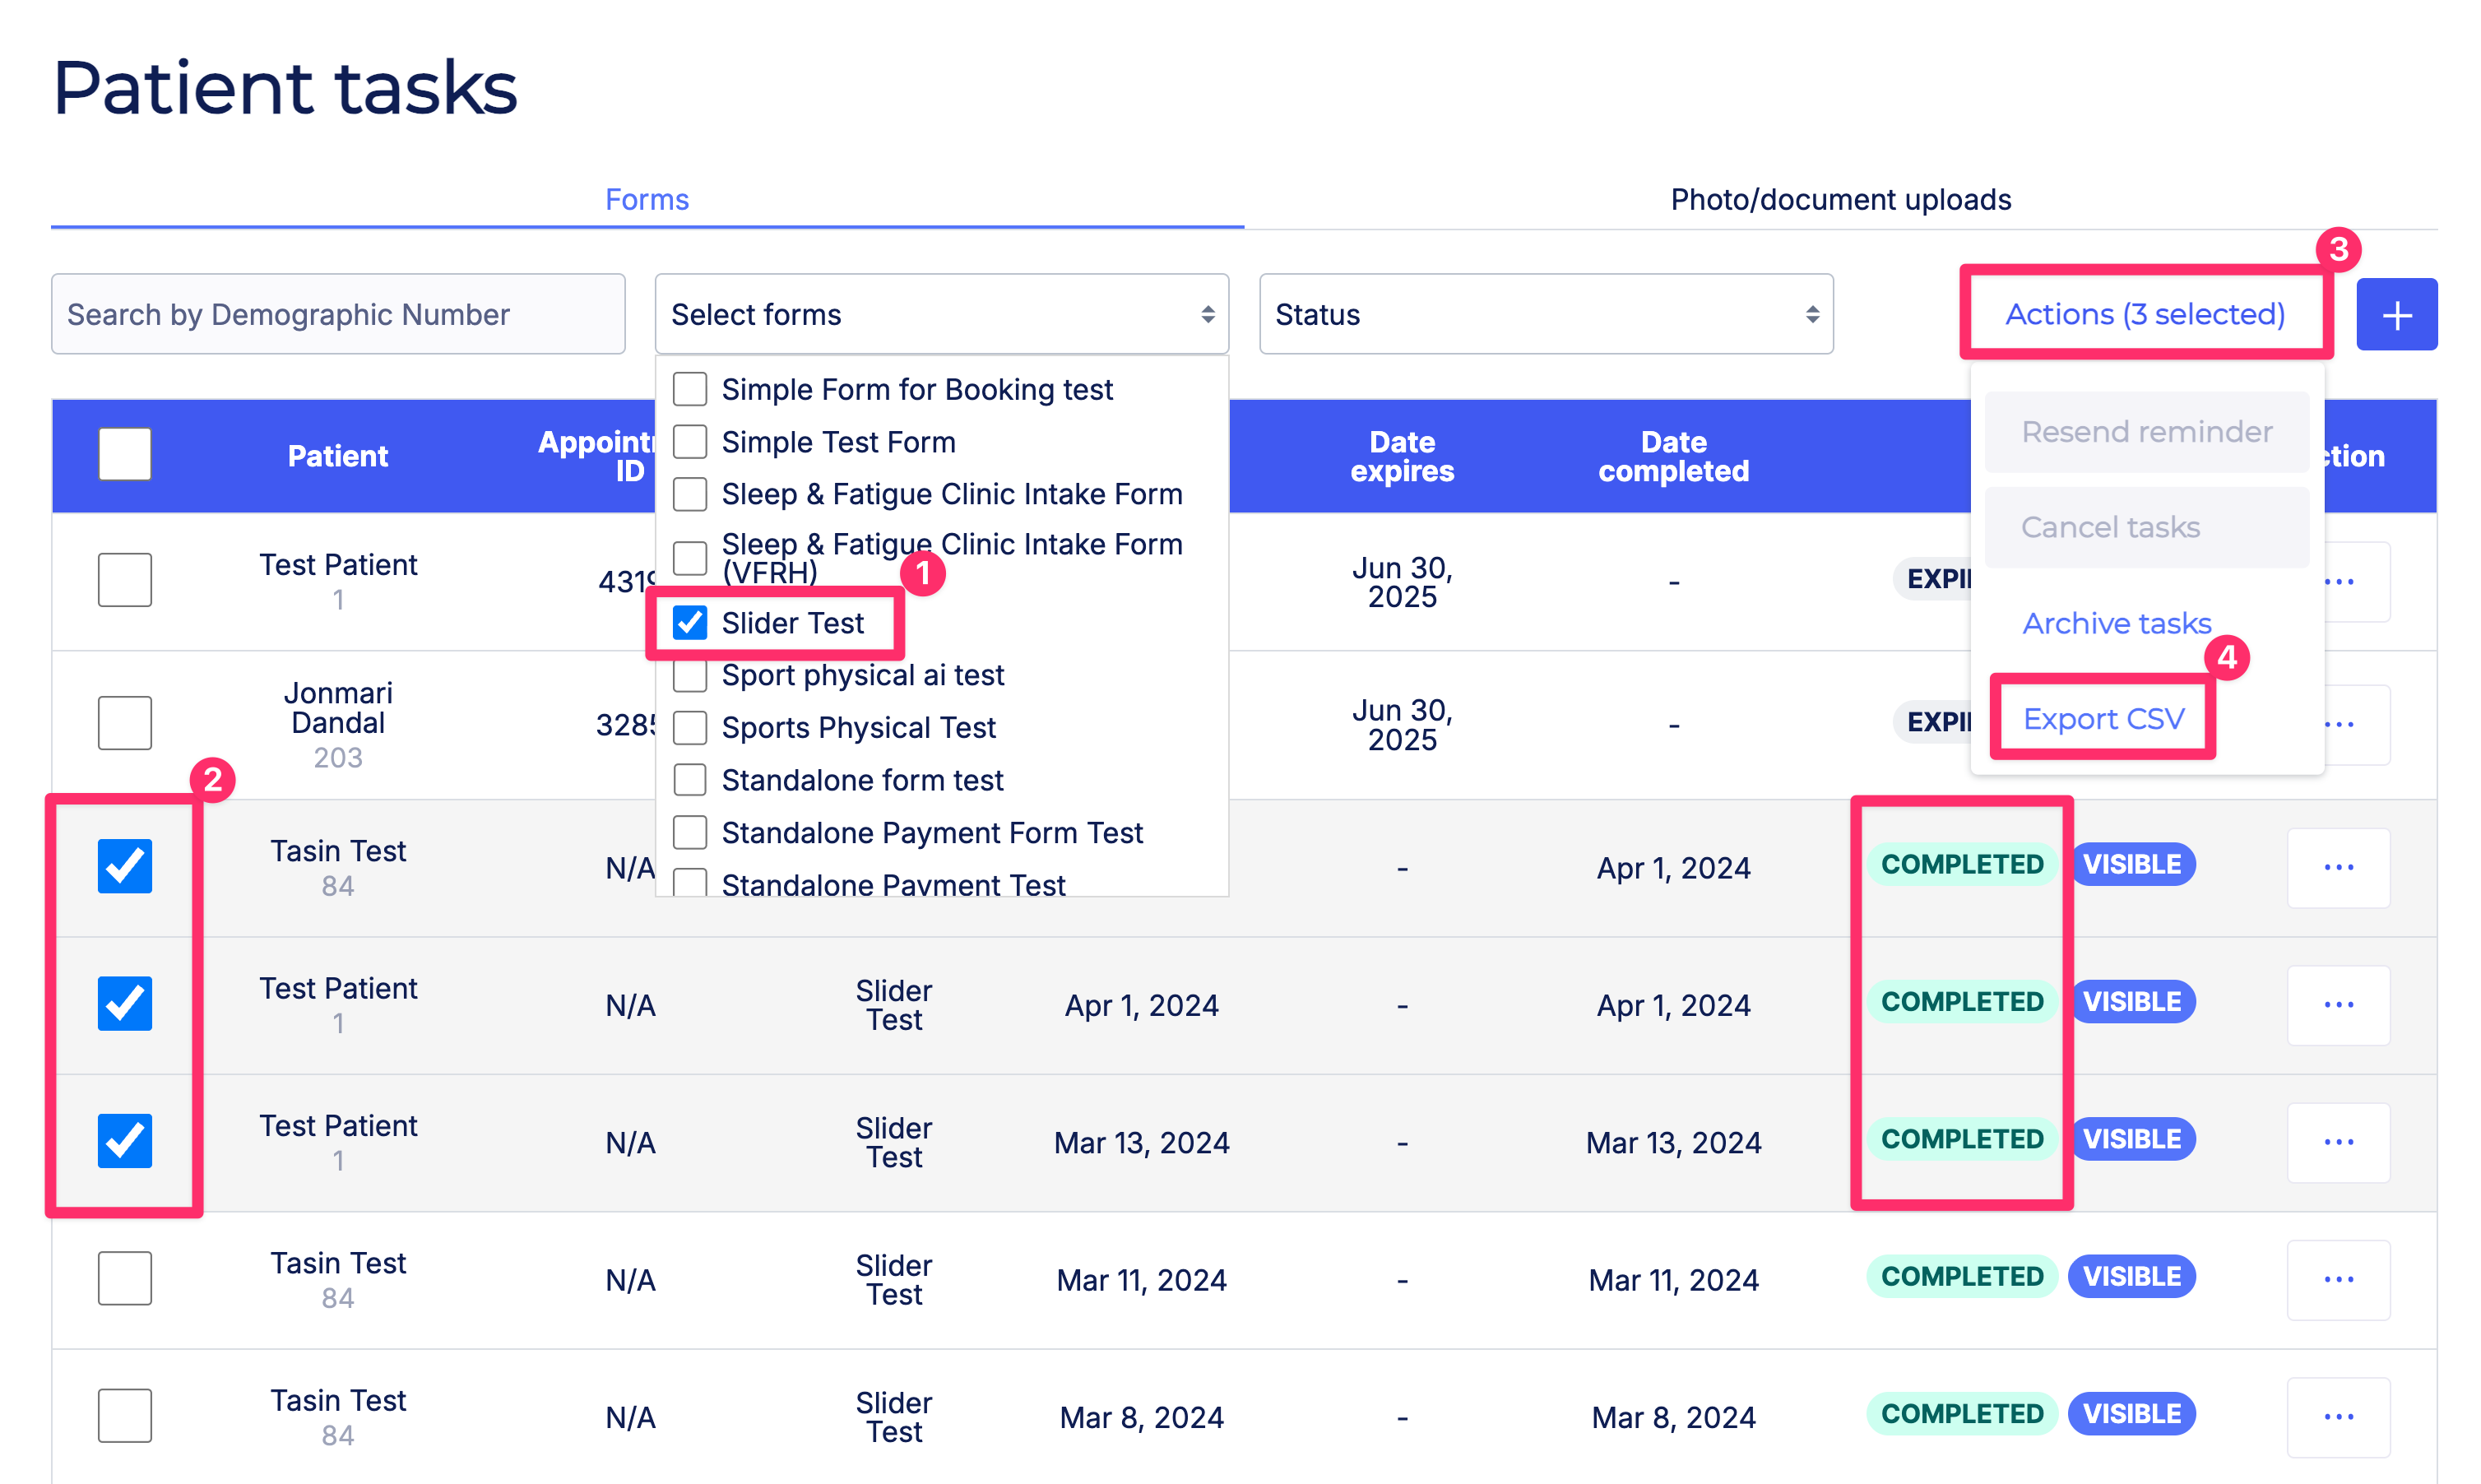The height and width of the screenshot is (1484, 2481).
Task: Collapse the Select forms dropdown
Action: (941, 315)
